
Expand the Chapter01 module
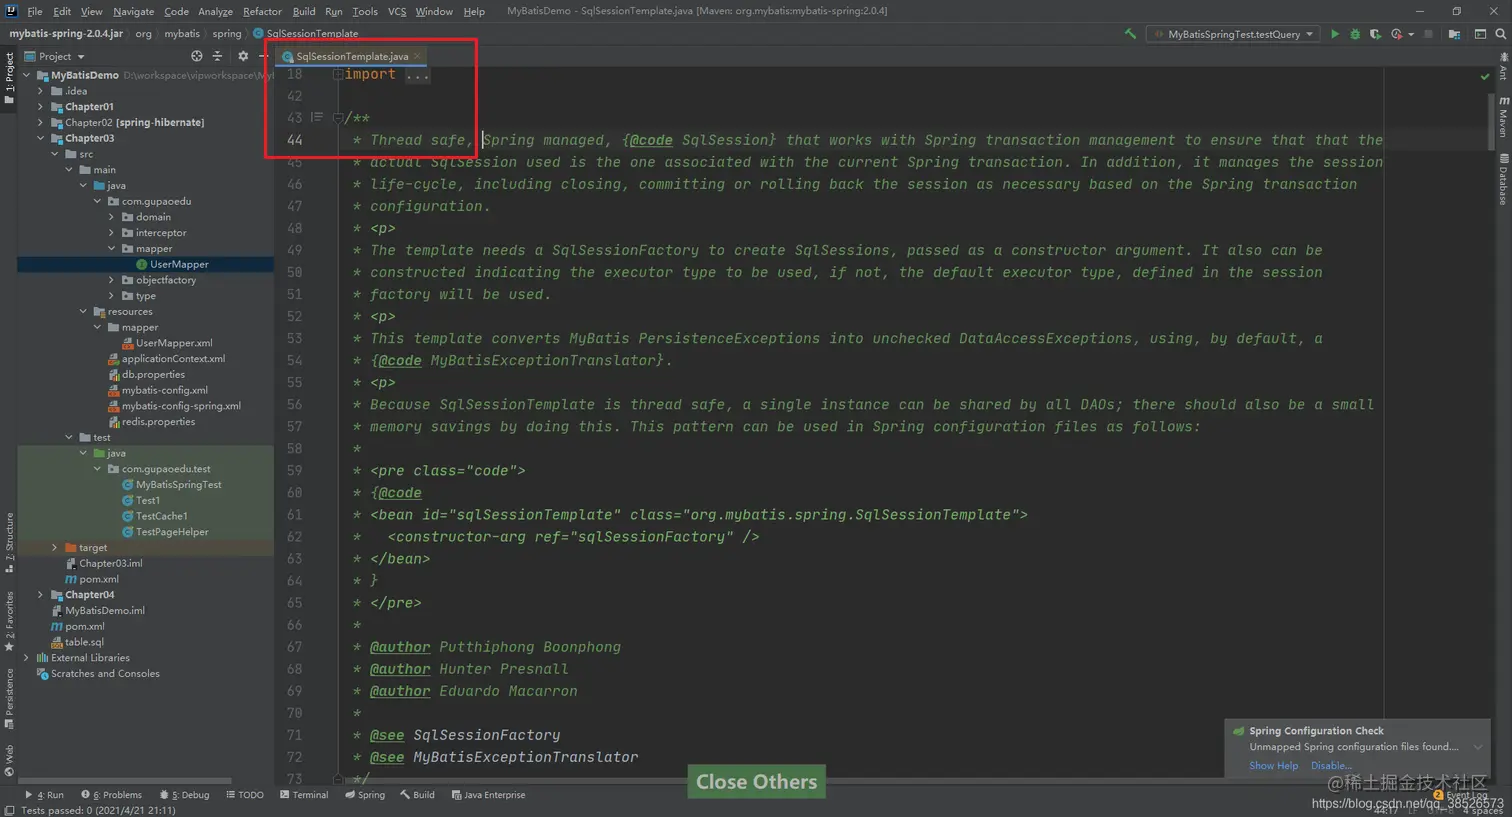tap(41, 107)
